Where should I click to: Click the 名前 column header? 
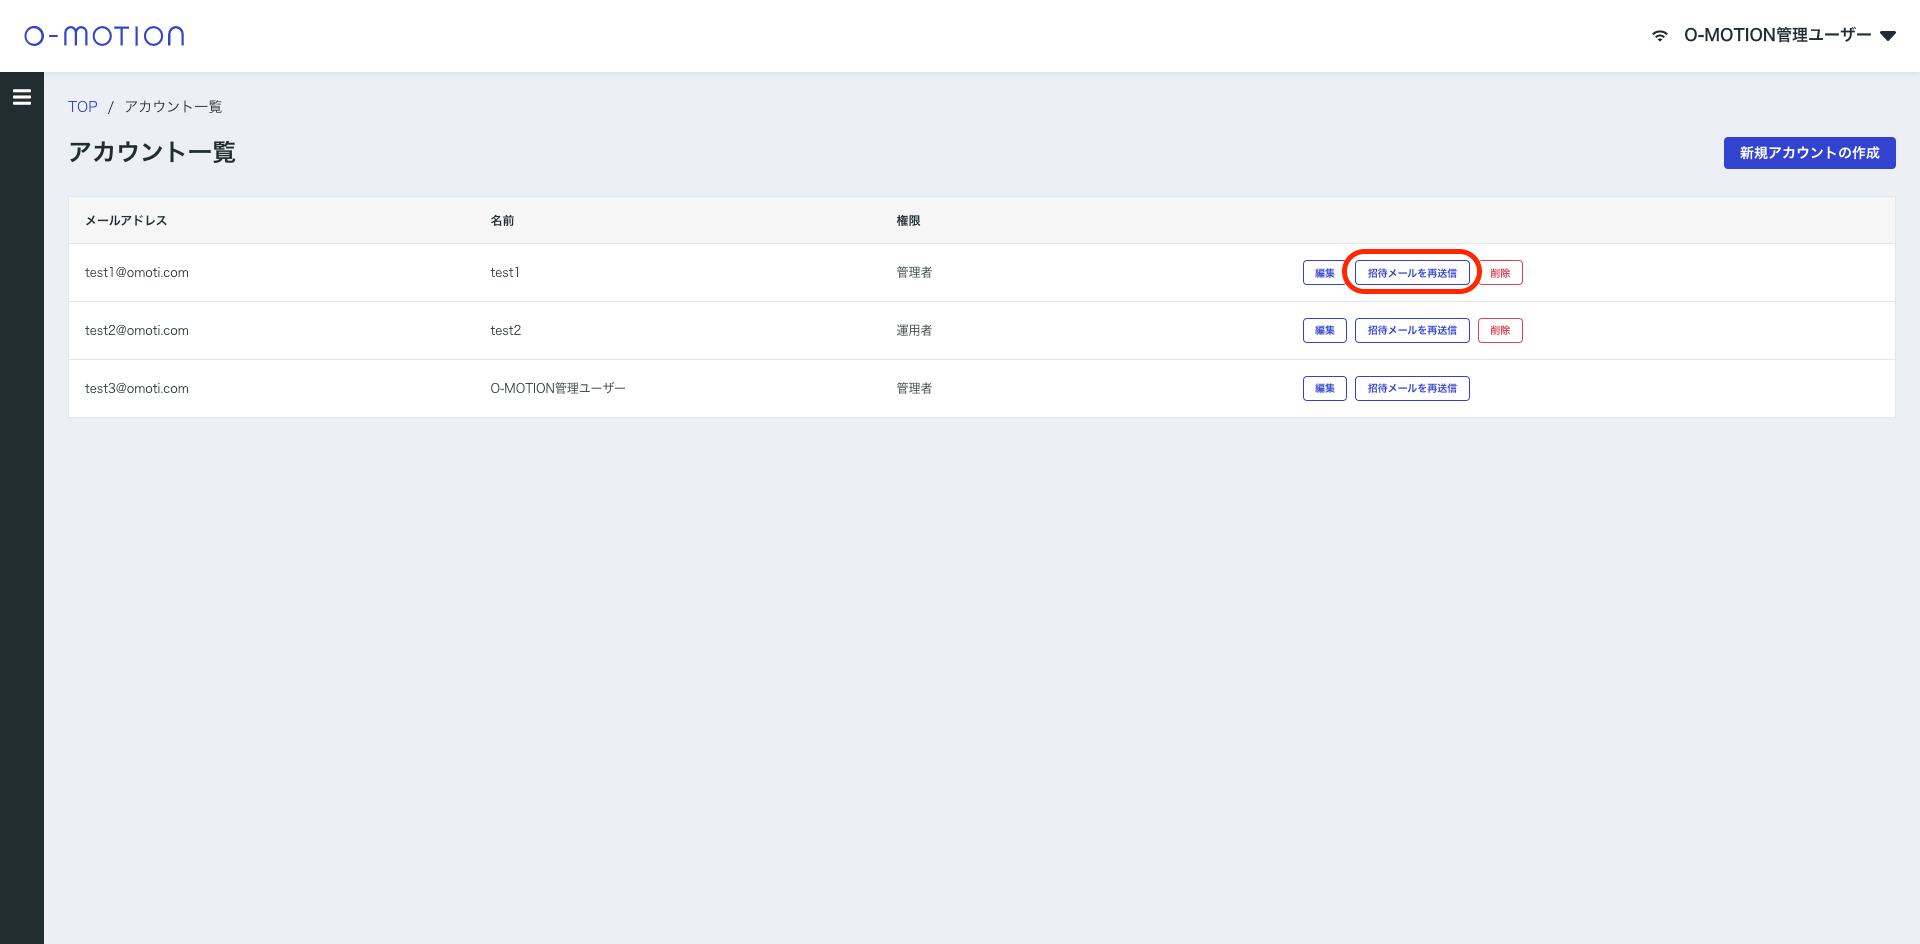point(502,221)
